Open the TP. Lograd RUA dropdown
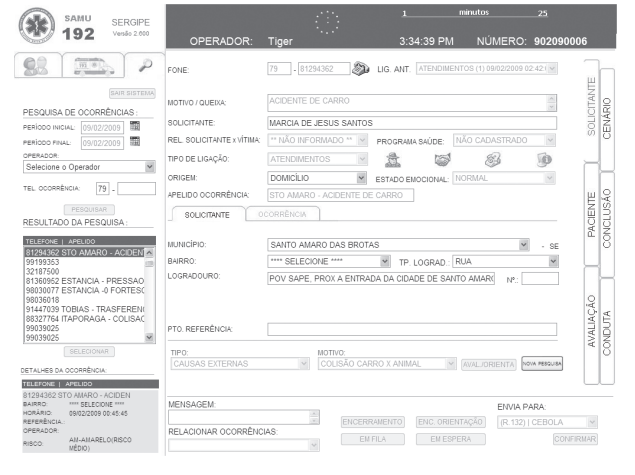This screenshot has width=635, height=475. (x=551, y=261)
